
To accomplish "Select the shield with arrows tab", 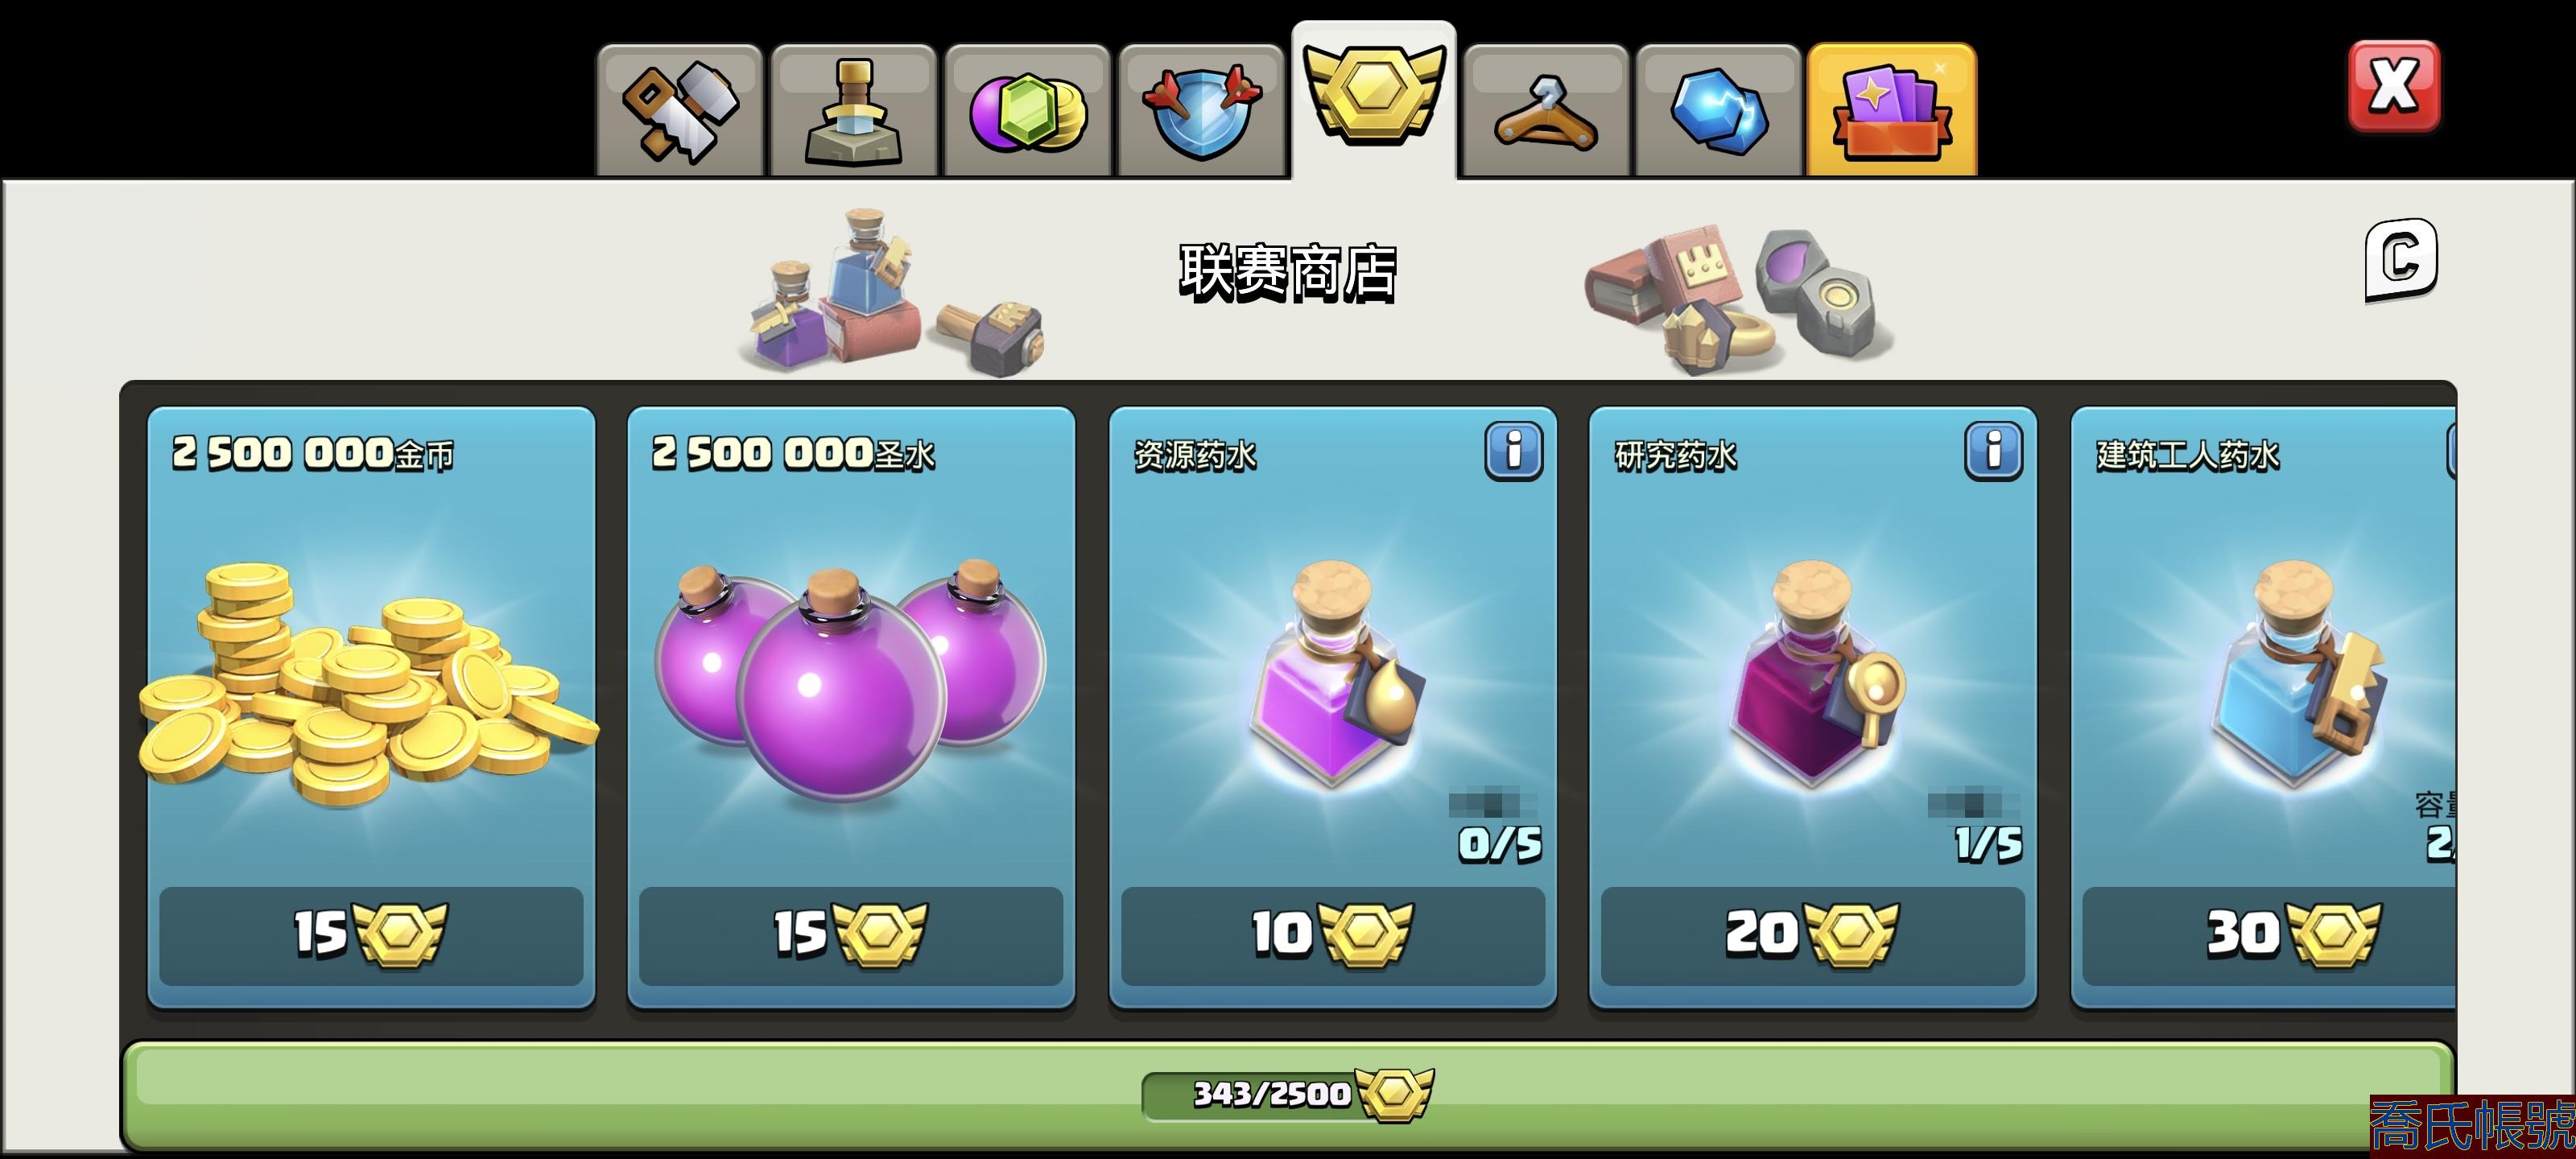I will (x=1201, y=110).
